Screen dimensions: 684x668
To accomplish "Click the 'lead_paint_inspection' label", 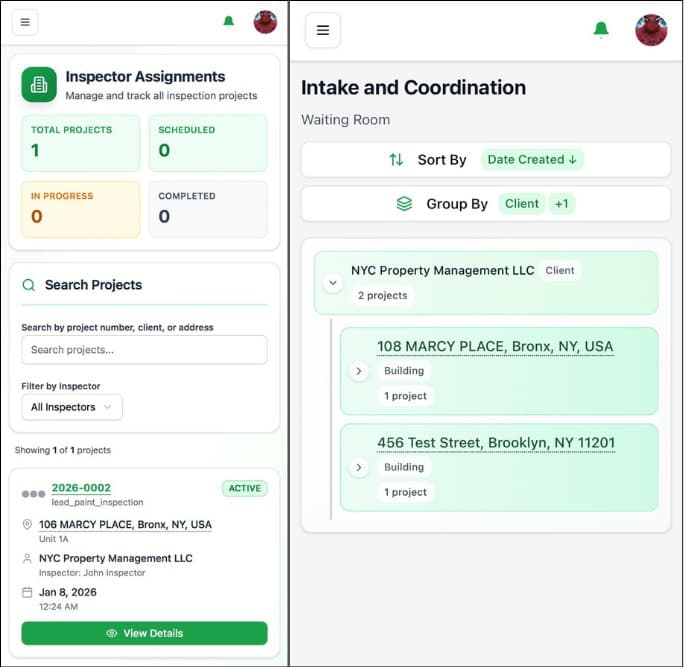I will tap(97, 503).
